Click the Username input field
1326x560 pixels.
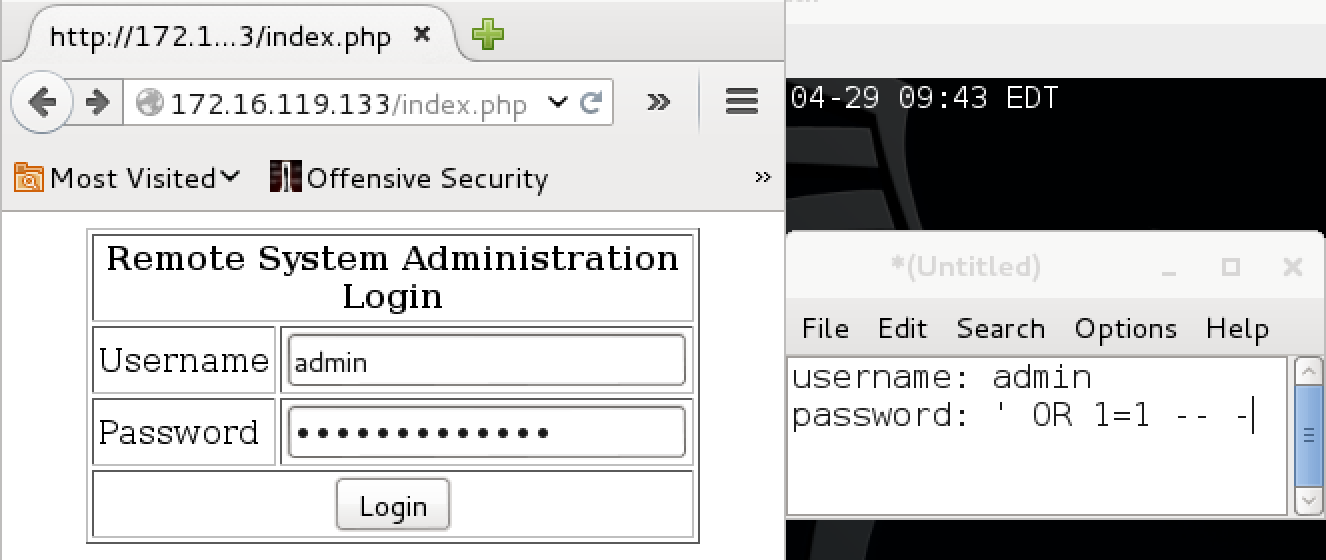487,361
